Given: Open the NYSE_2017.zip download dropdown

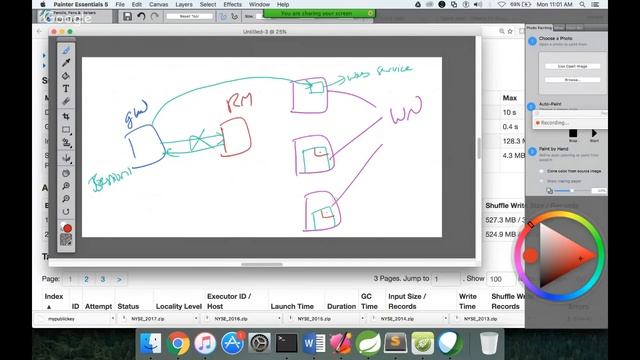Looking at the screenshot, I should 196,318.
